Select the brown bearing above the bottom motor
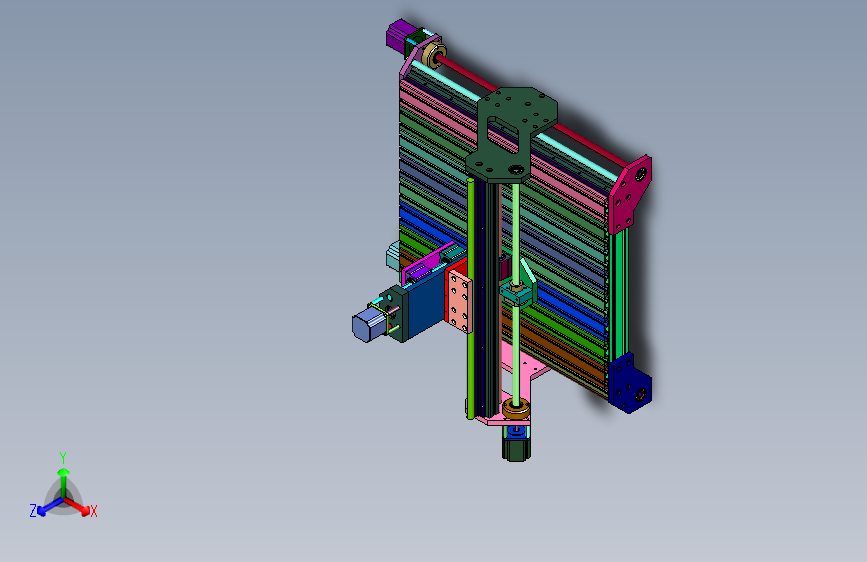 (516, 409)
